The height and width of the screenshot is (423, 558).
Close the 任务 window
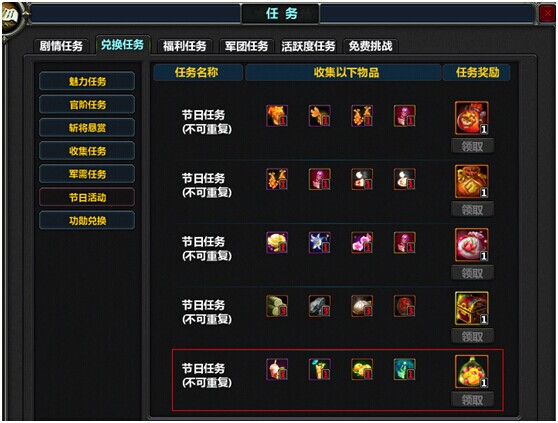point(547,14)
